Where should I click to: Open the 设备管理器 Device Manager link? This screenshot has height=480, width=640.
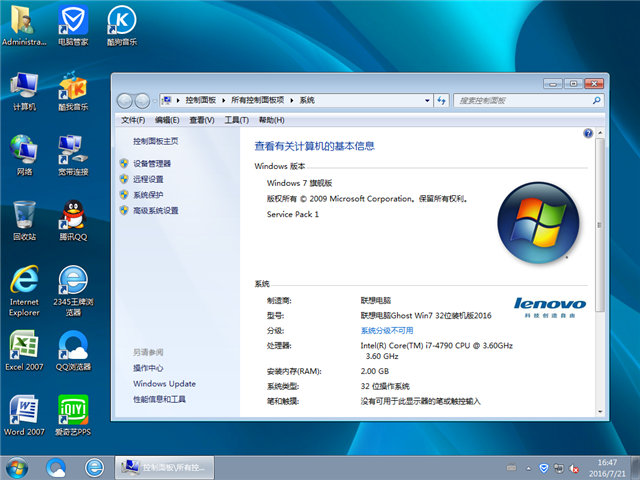[x=151, y=163]
